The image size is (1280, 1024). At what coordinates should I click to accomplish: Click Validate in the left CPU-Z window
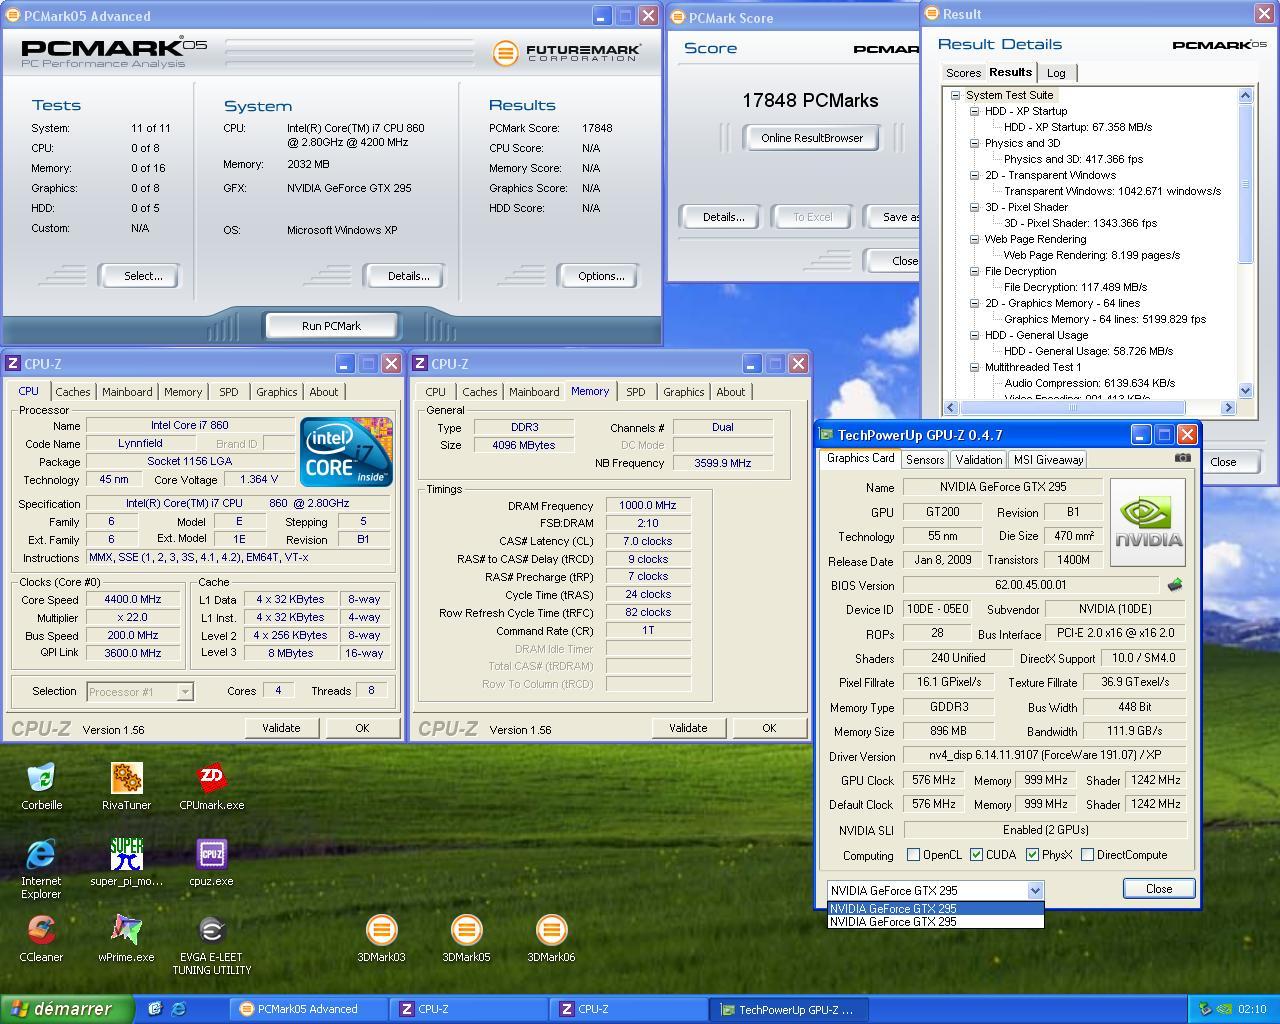281,728
